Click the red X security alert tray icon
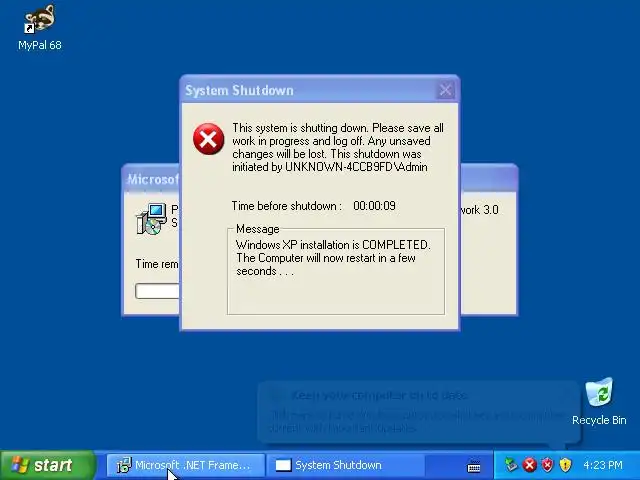The image size is (640, 480). click(x=529, y=465)
